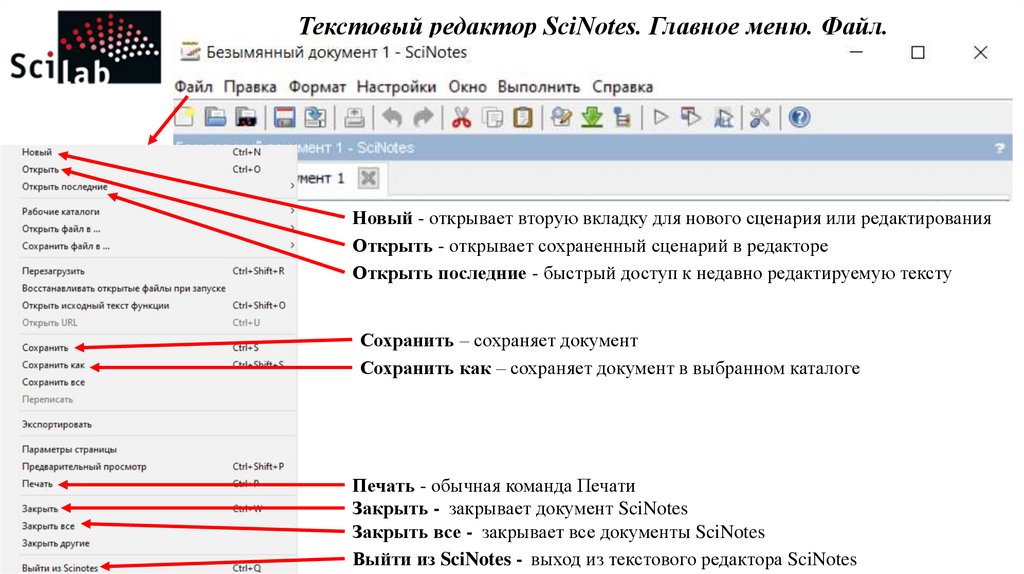Open the Окно menu

(468, 87)
